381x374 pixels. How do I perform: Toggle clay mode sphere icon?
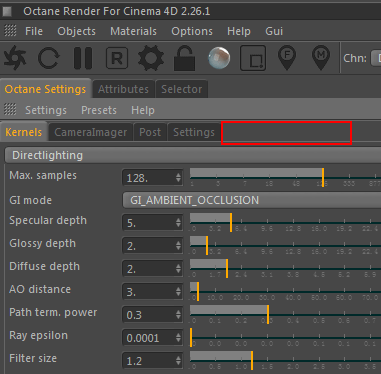pyautogui.click(x=219, y=58)
